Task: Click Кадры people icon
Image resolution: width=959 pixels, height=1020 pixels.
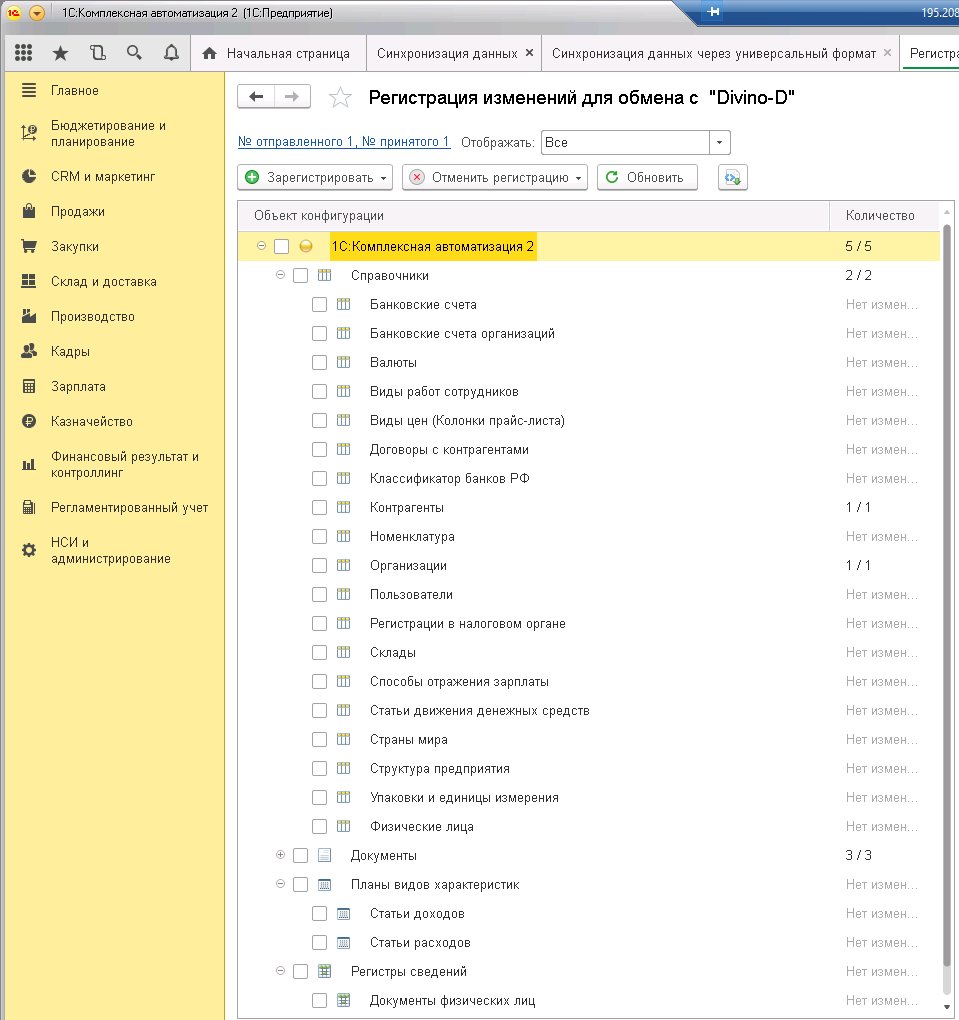Action: (29, 351)
